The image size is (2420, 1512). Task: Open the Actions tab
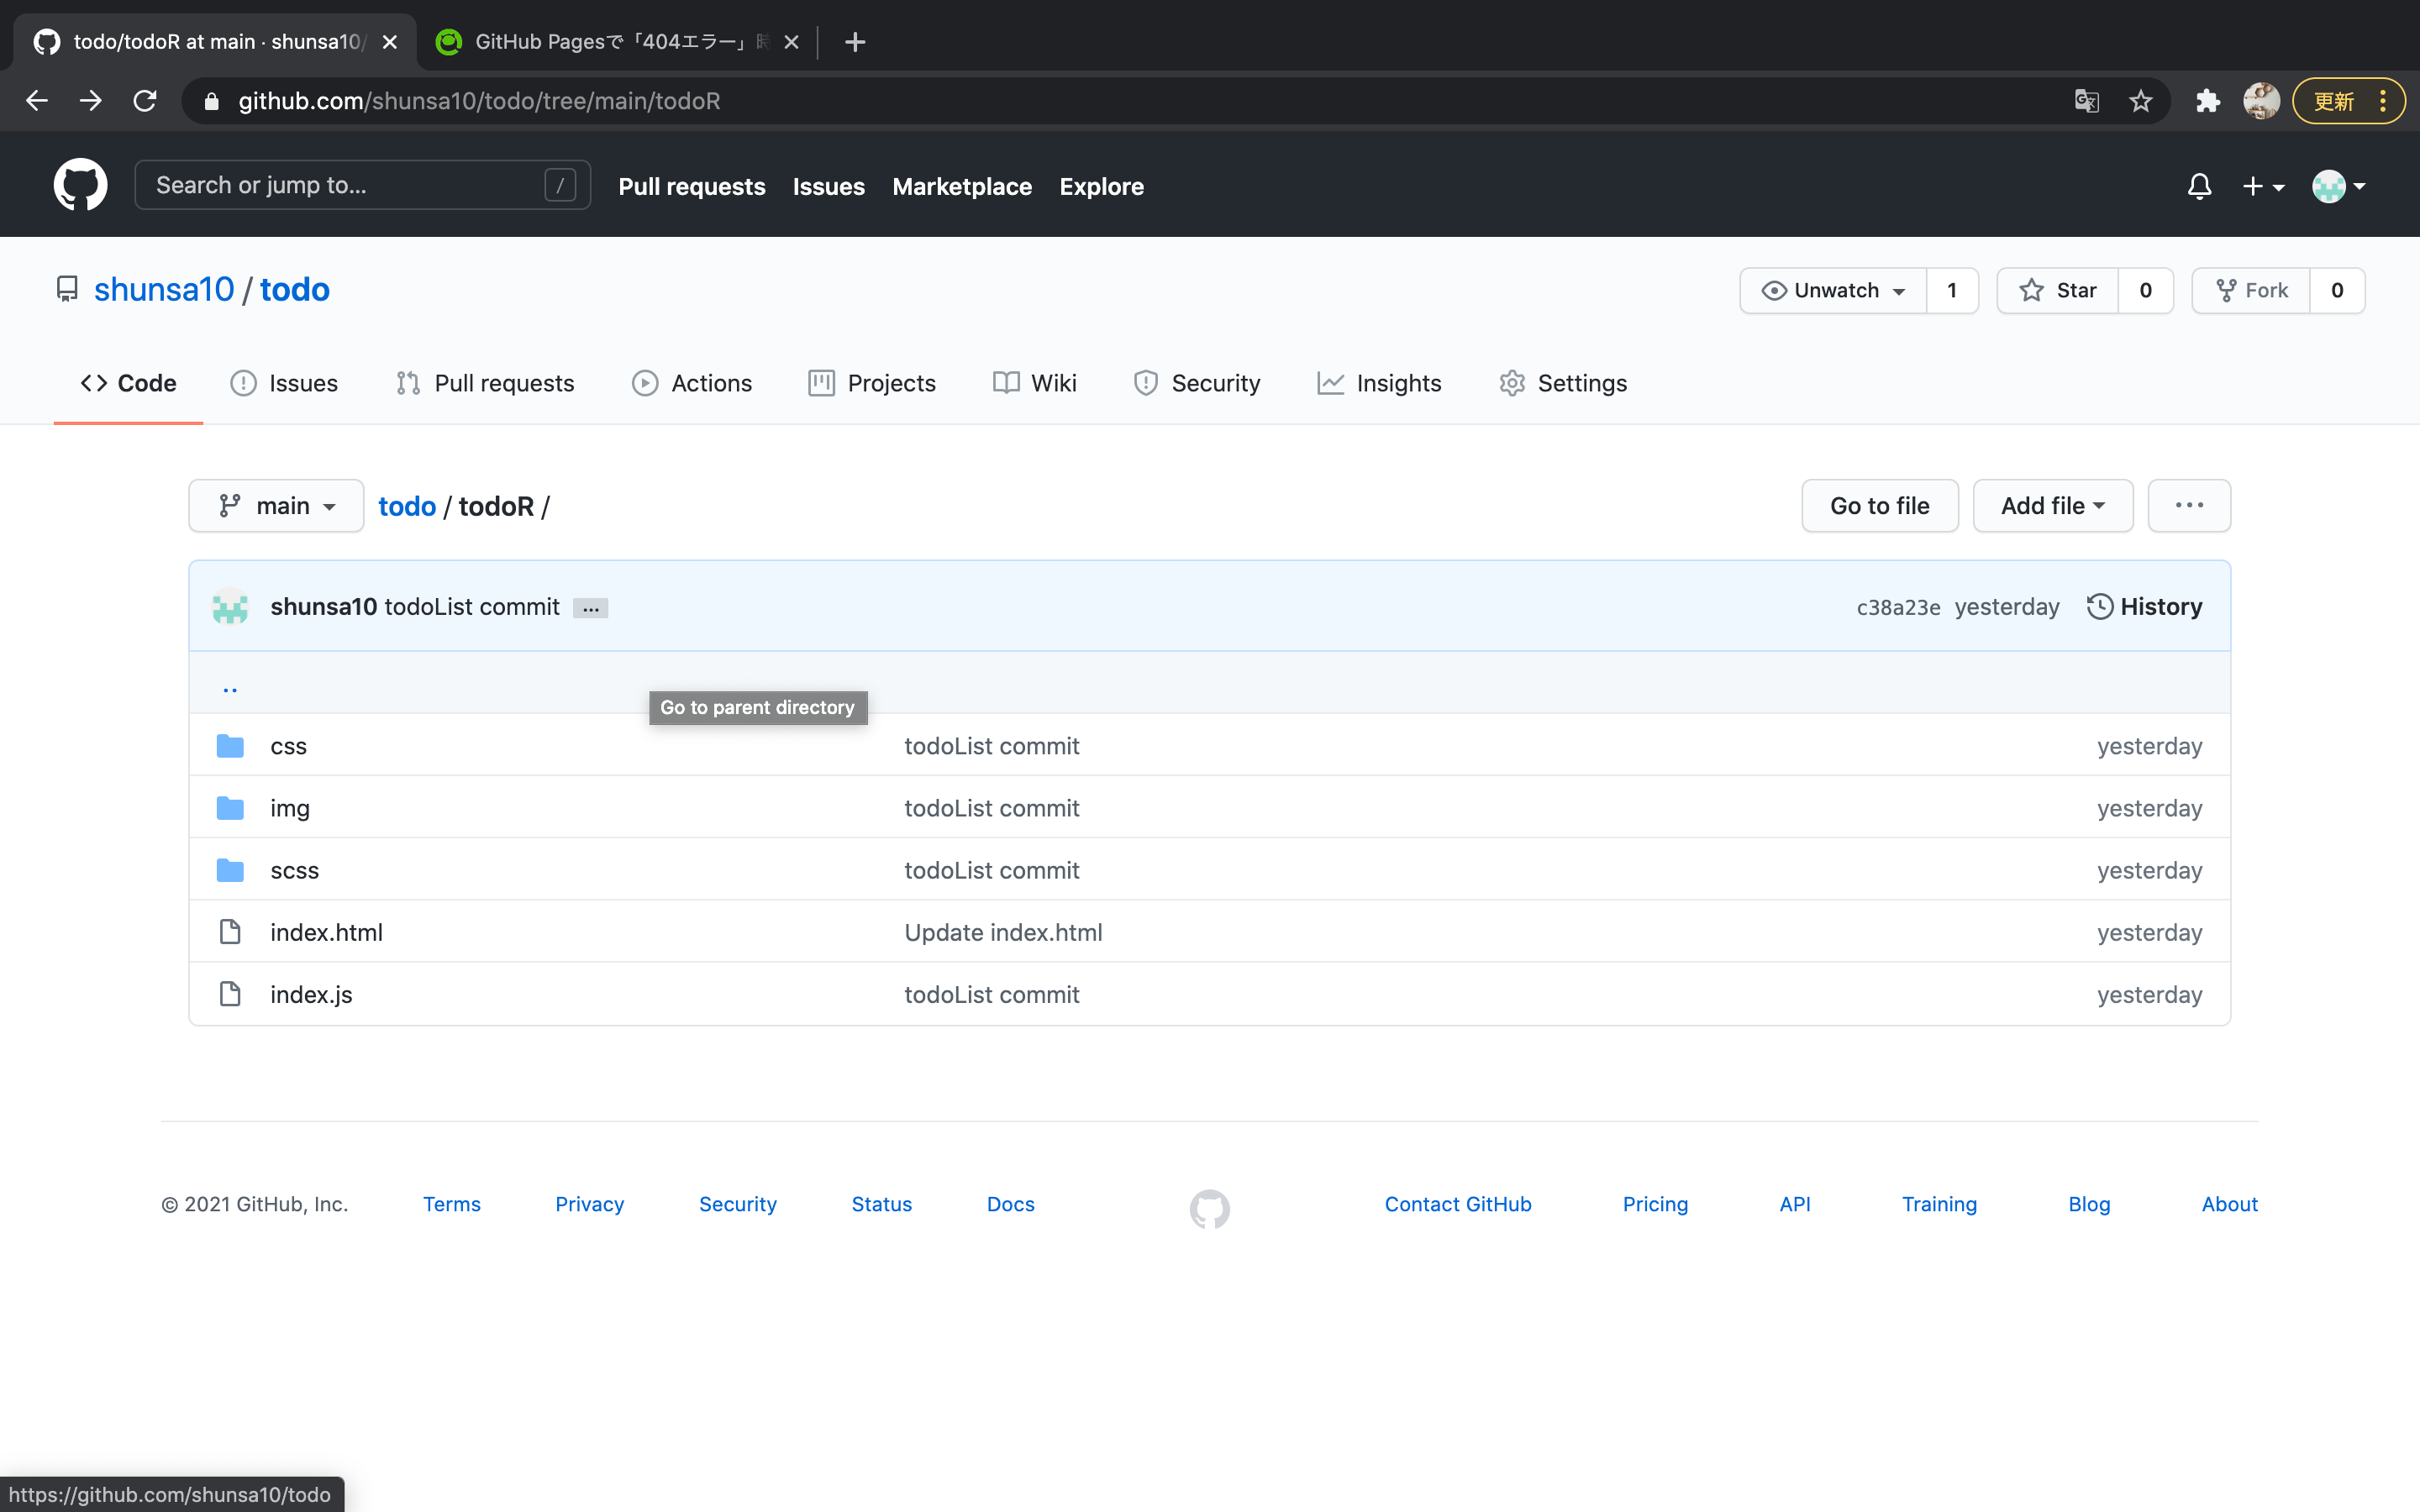click(692, 383)
